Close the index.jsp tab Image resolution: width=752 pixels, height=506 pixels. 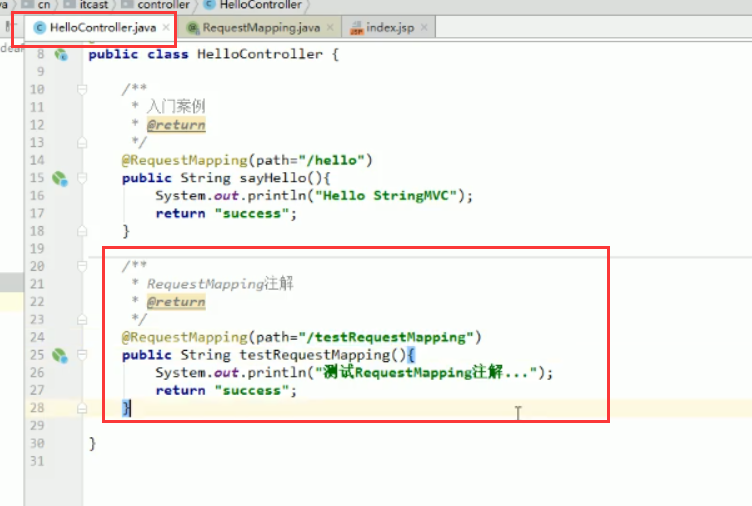(424, 27)
